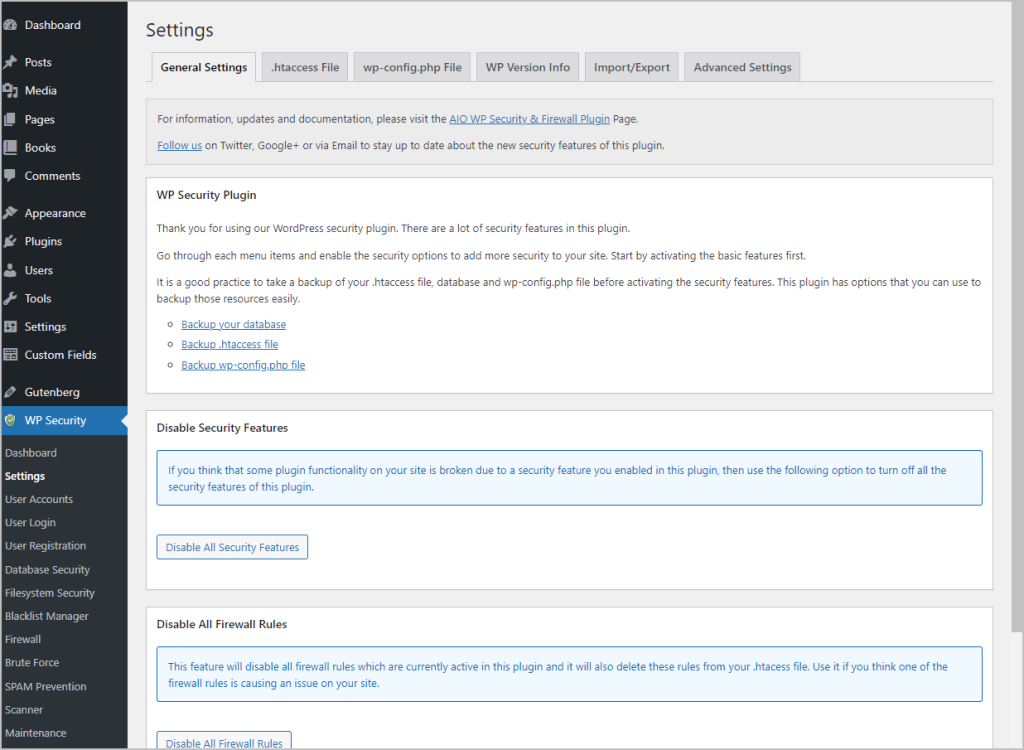This screenshot has height=750, width=1024.
Task: Open the Scanner submenu item
Action: pos(24,709)
